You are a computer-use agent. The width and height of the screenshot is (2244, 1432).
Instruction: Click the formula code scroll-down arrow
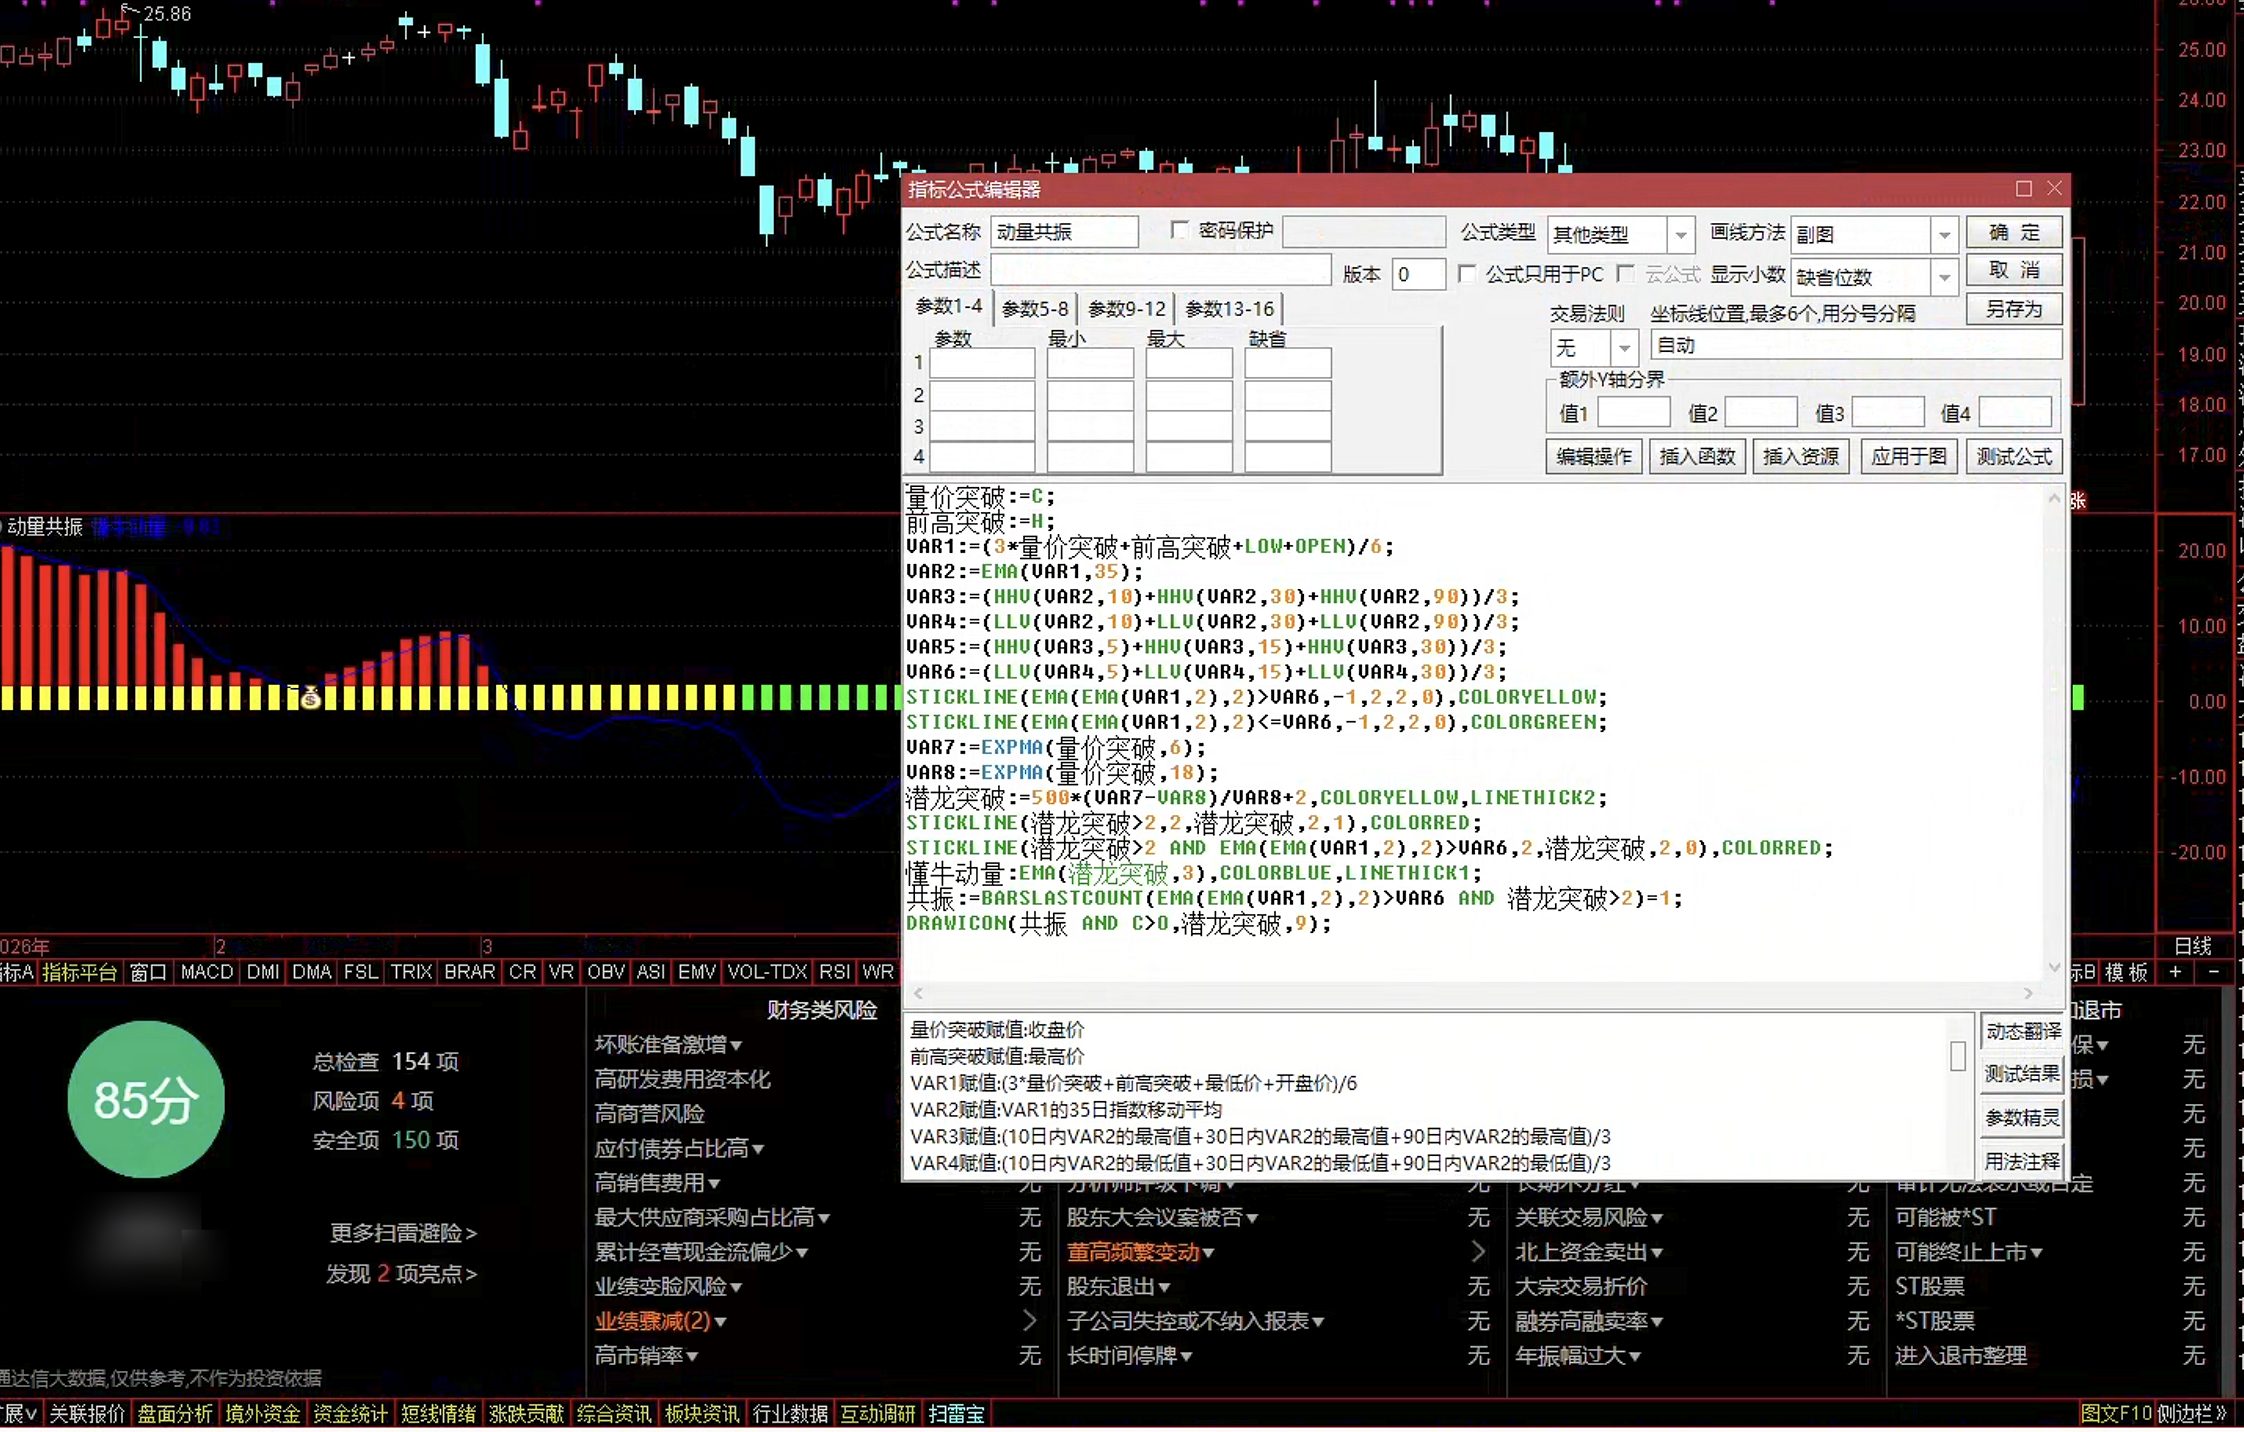click(x=2054, y=967)
